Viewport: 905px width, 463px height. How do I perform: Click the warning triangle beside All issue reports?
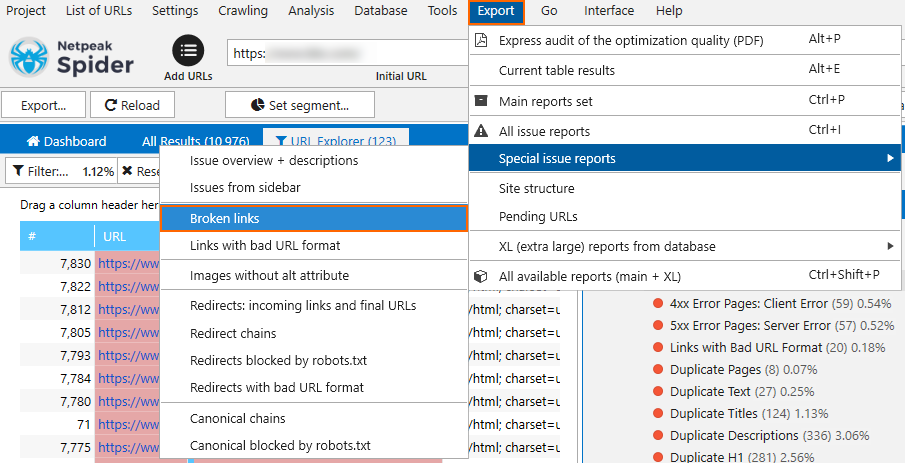tap(481, 131)
